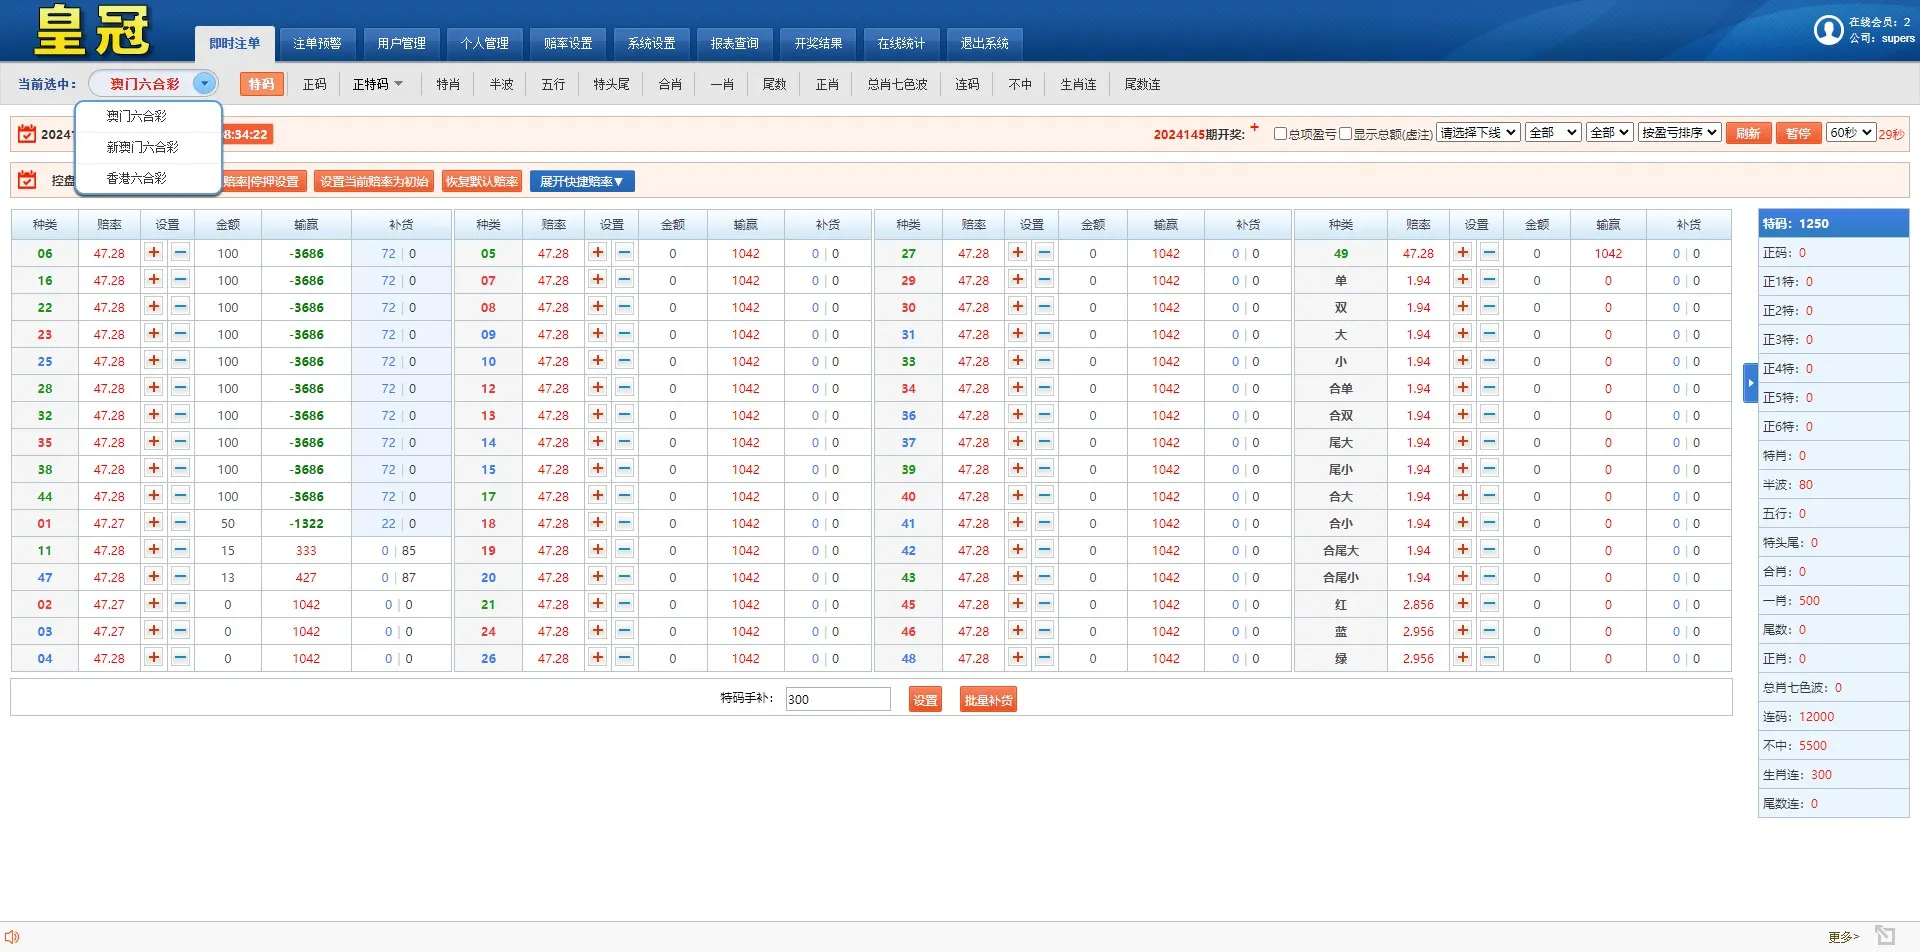Click the plus icon in the 红 row
Viewport: 1920px width, 952px height.
click(1463, 604)
